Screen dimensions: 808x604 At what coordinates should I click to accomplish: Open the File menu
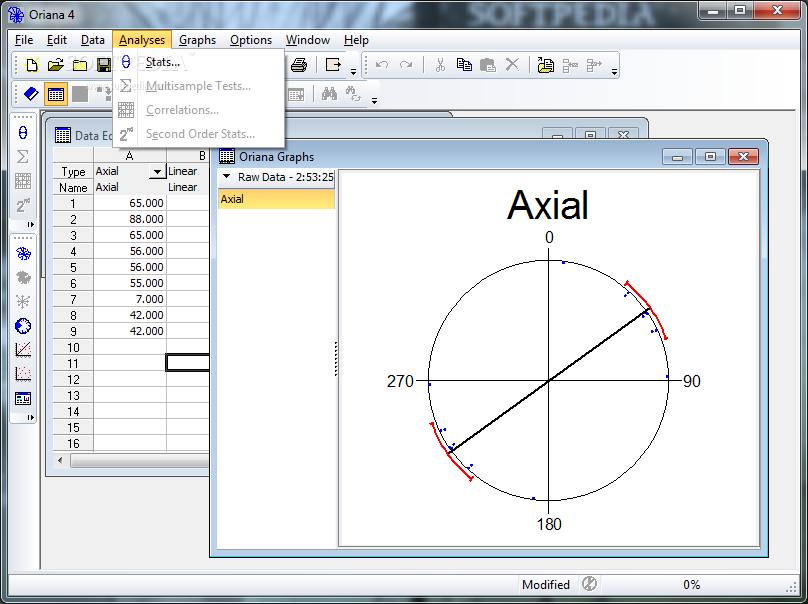tap(24, 40)
